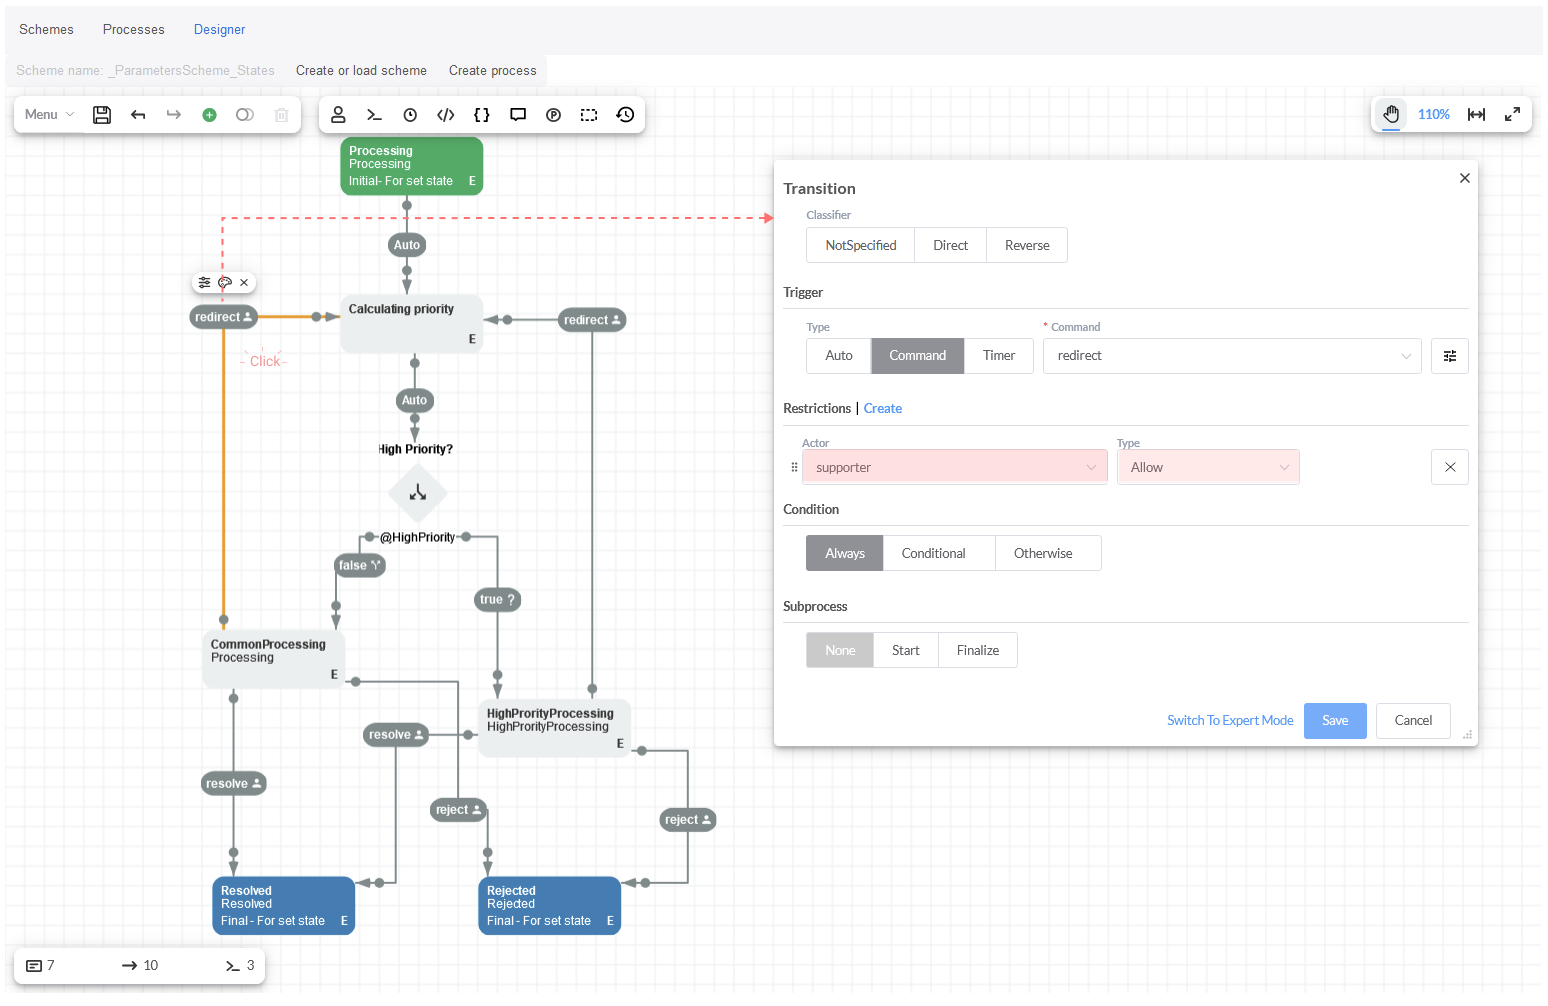Fit the diagram to width with the arrows icon
The height and width of the screenshot is (1006, 1548).
coord(1476,115)
